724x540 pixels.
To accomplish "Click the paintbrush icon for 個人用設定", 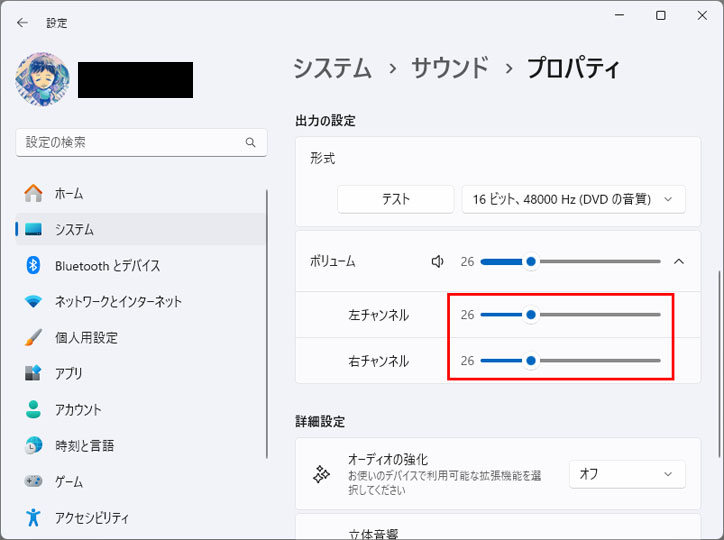I will point(33,337).
